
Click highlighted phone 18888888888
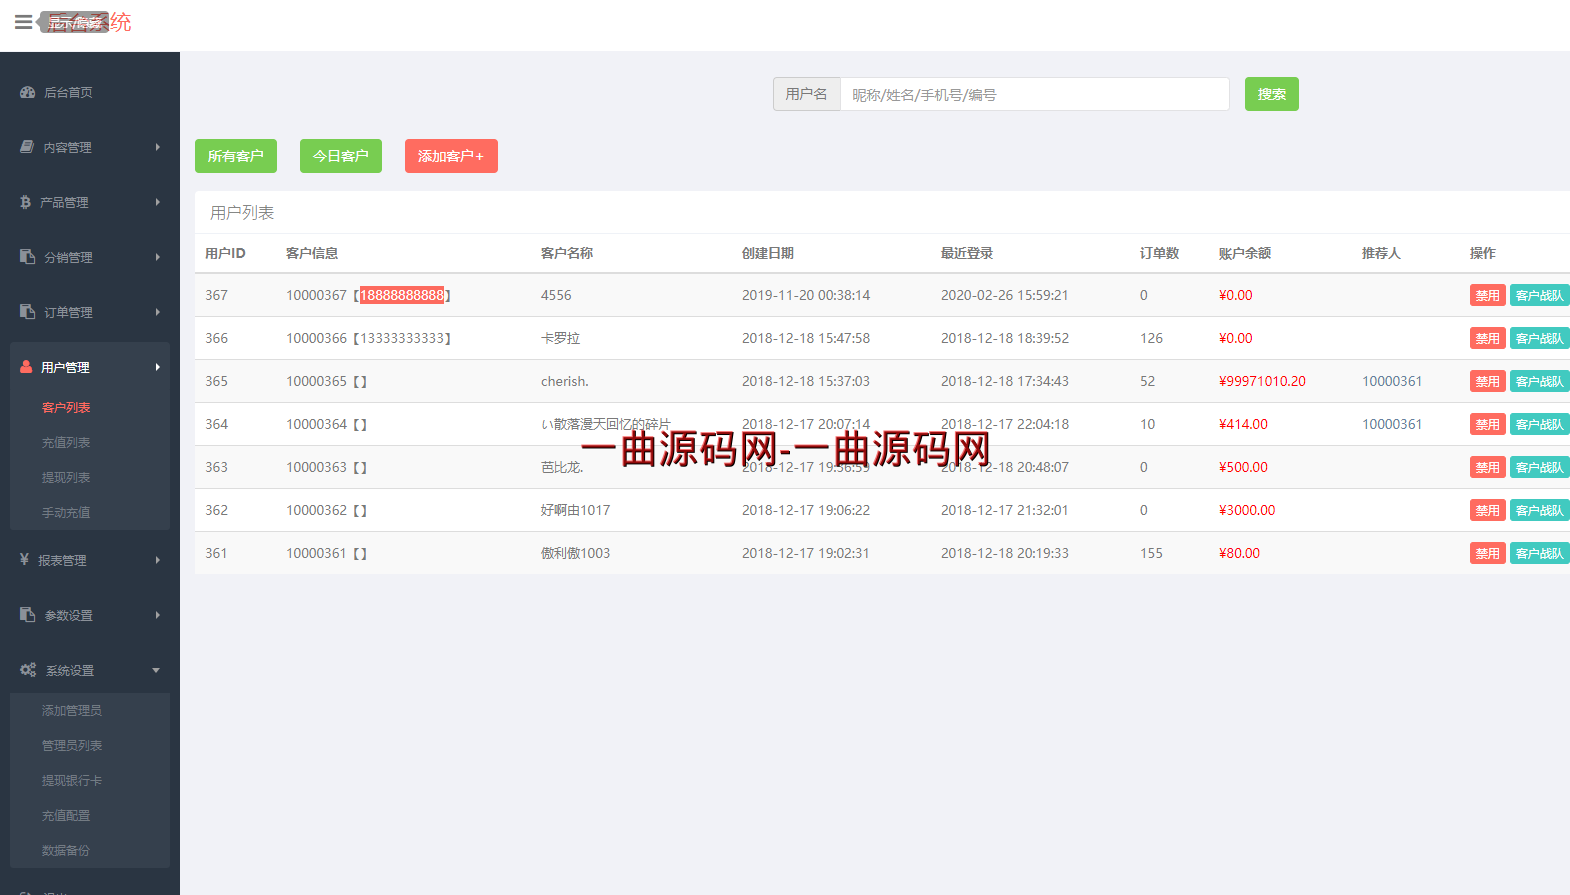(x=402, y=295)
